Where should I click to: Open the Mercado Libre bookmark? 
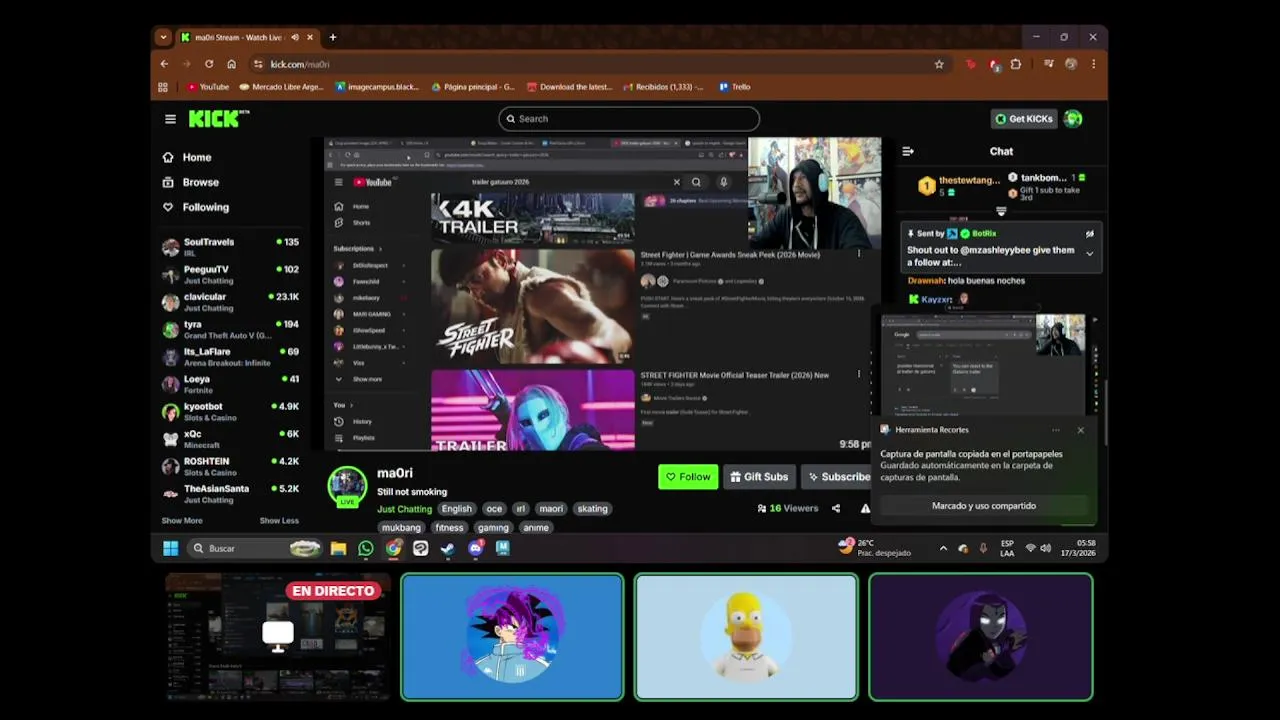coord(282,87)
